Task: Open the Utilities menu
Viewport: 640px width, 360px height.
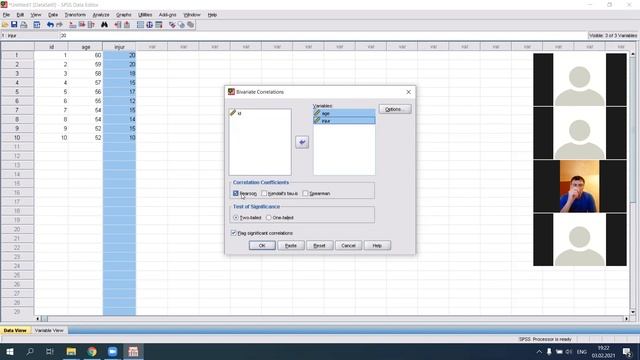Action: [x=145, y=15]
